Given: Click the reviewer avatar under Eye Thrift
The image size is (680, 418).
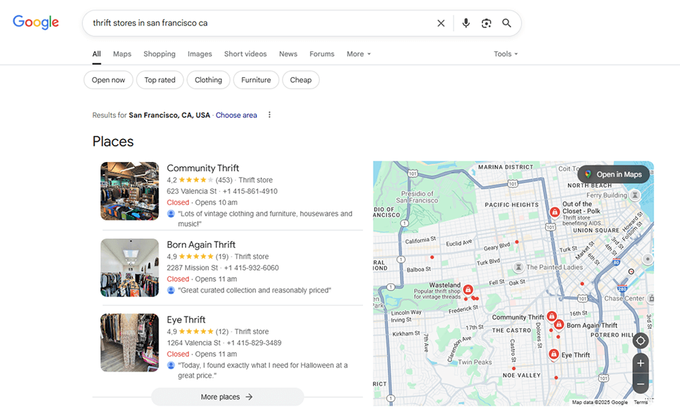Looking at the screenshot, I should [x=171, y=365].
